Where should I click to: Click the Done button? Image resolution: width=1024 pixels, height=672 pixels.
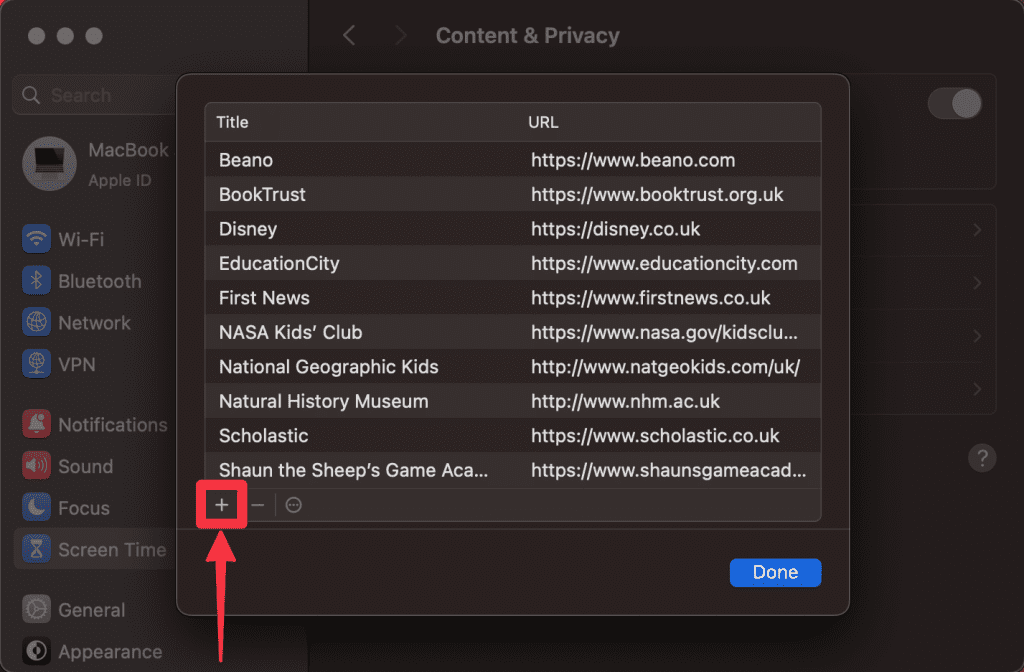click(x=775, y=573)
